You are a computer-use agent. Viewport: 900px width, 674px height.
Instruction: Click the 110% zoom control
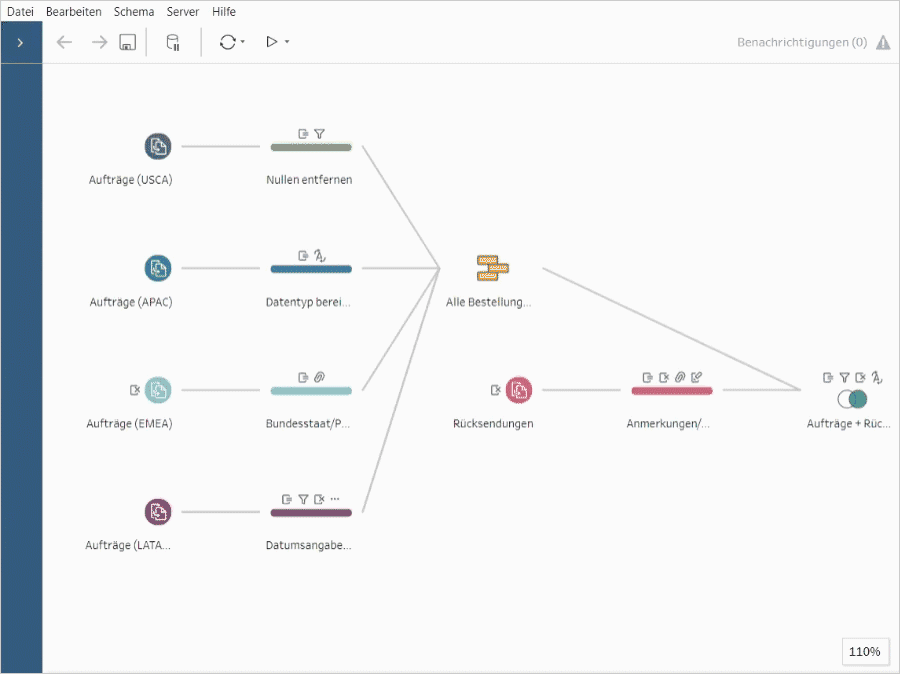click(864, 651)
